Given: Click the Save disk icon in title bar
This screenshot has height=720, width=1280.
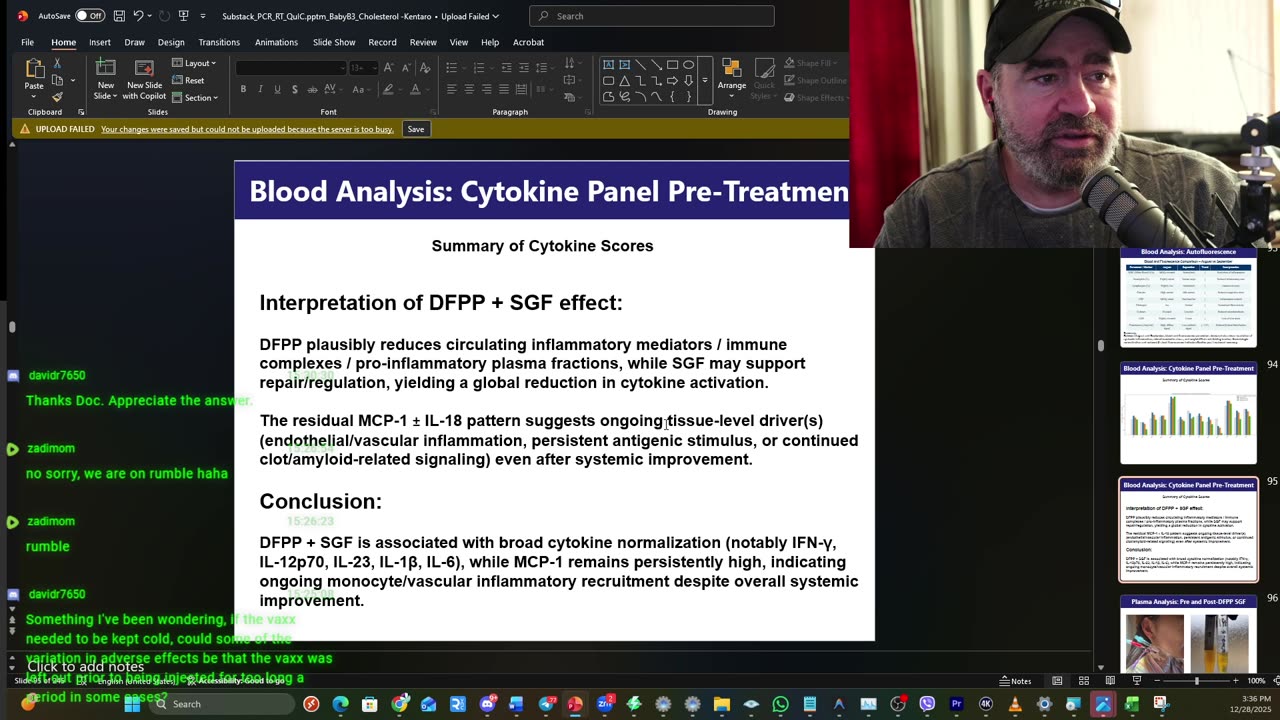Looking at the screenshot, I should (x=119, y=16).
